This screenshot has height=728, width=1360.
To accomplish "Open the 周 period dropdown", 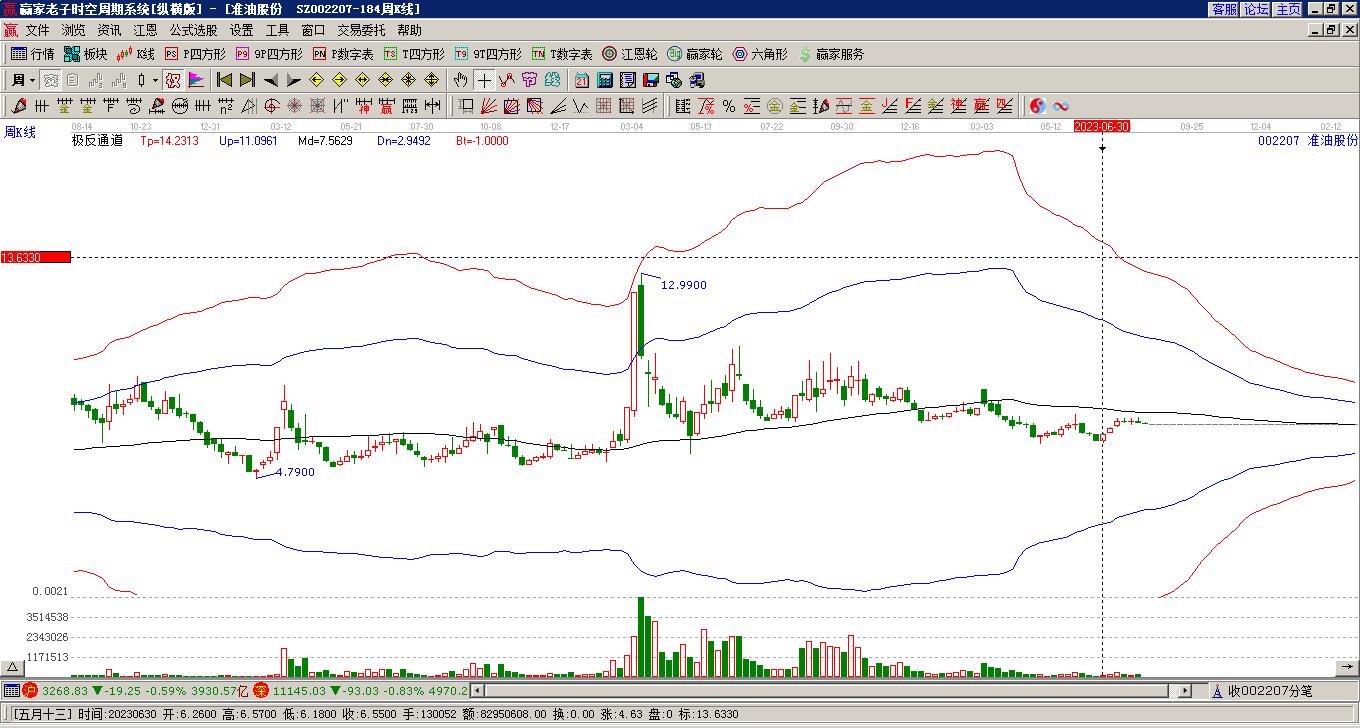I will [x=23, y=80].
